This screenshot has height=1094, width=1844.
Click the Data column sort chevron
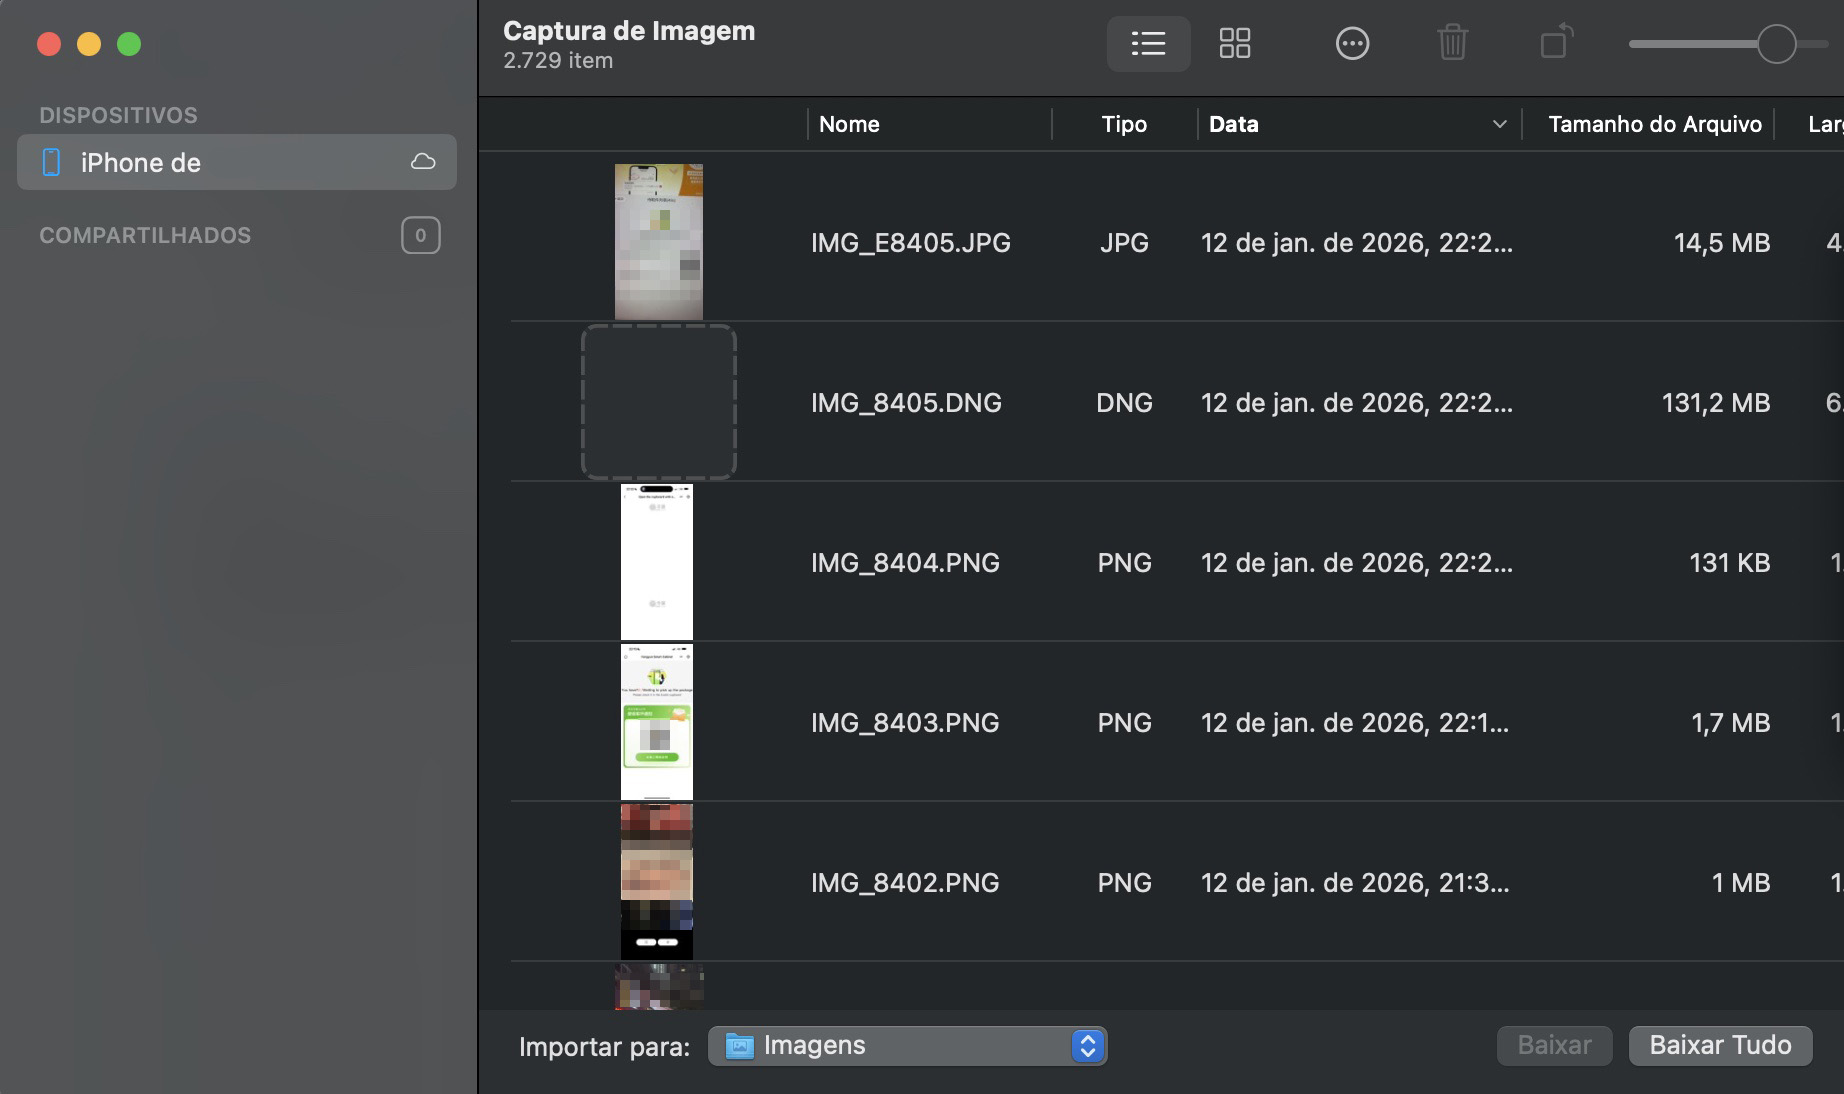[1499, 124]
